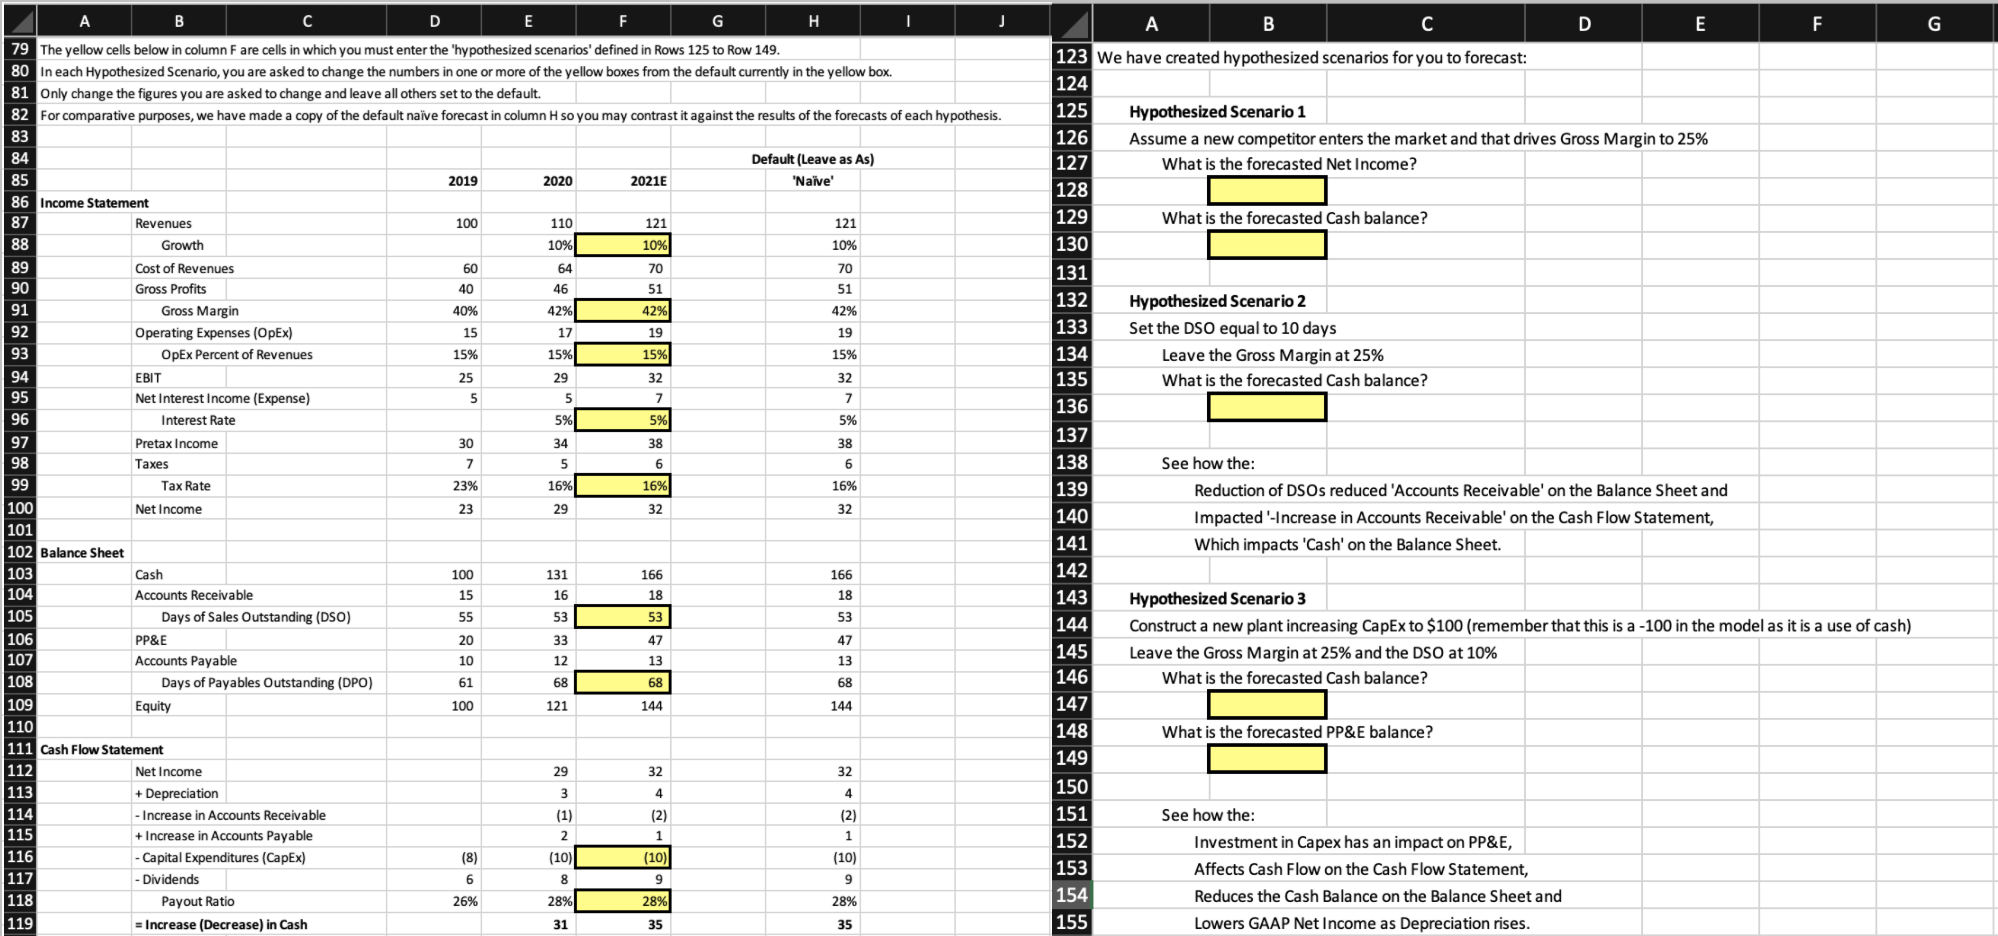Click the 'Net Interest Income (Expense)' label
This screenshot has width=1998, height=936.
[x=222, y=398]
